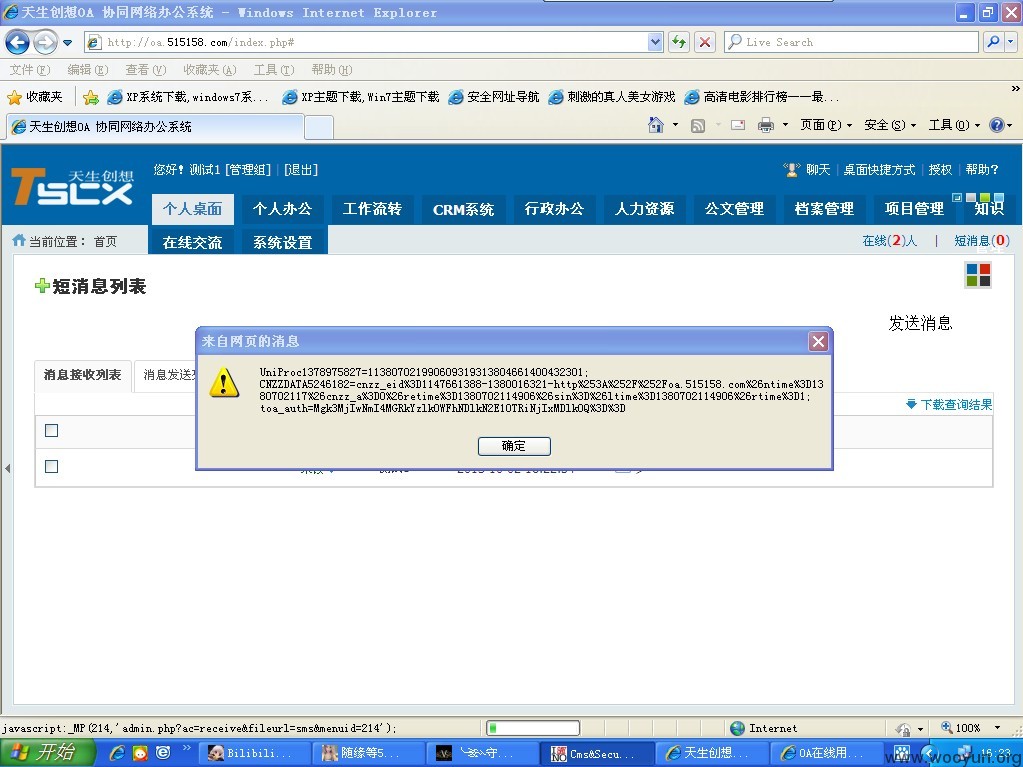Screen dimensions: 1023x767
Task: Click the Print printer icon
Action: (x=765, y=125)
